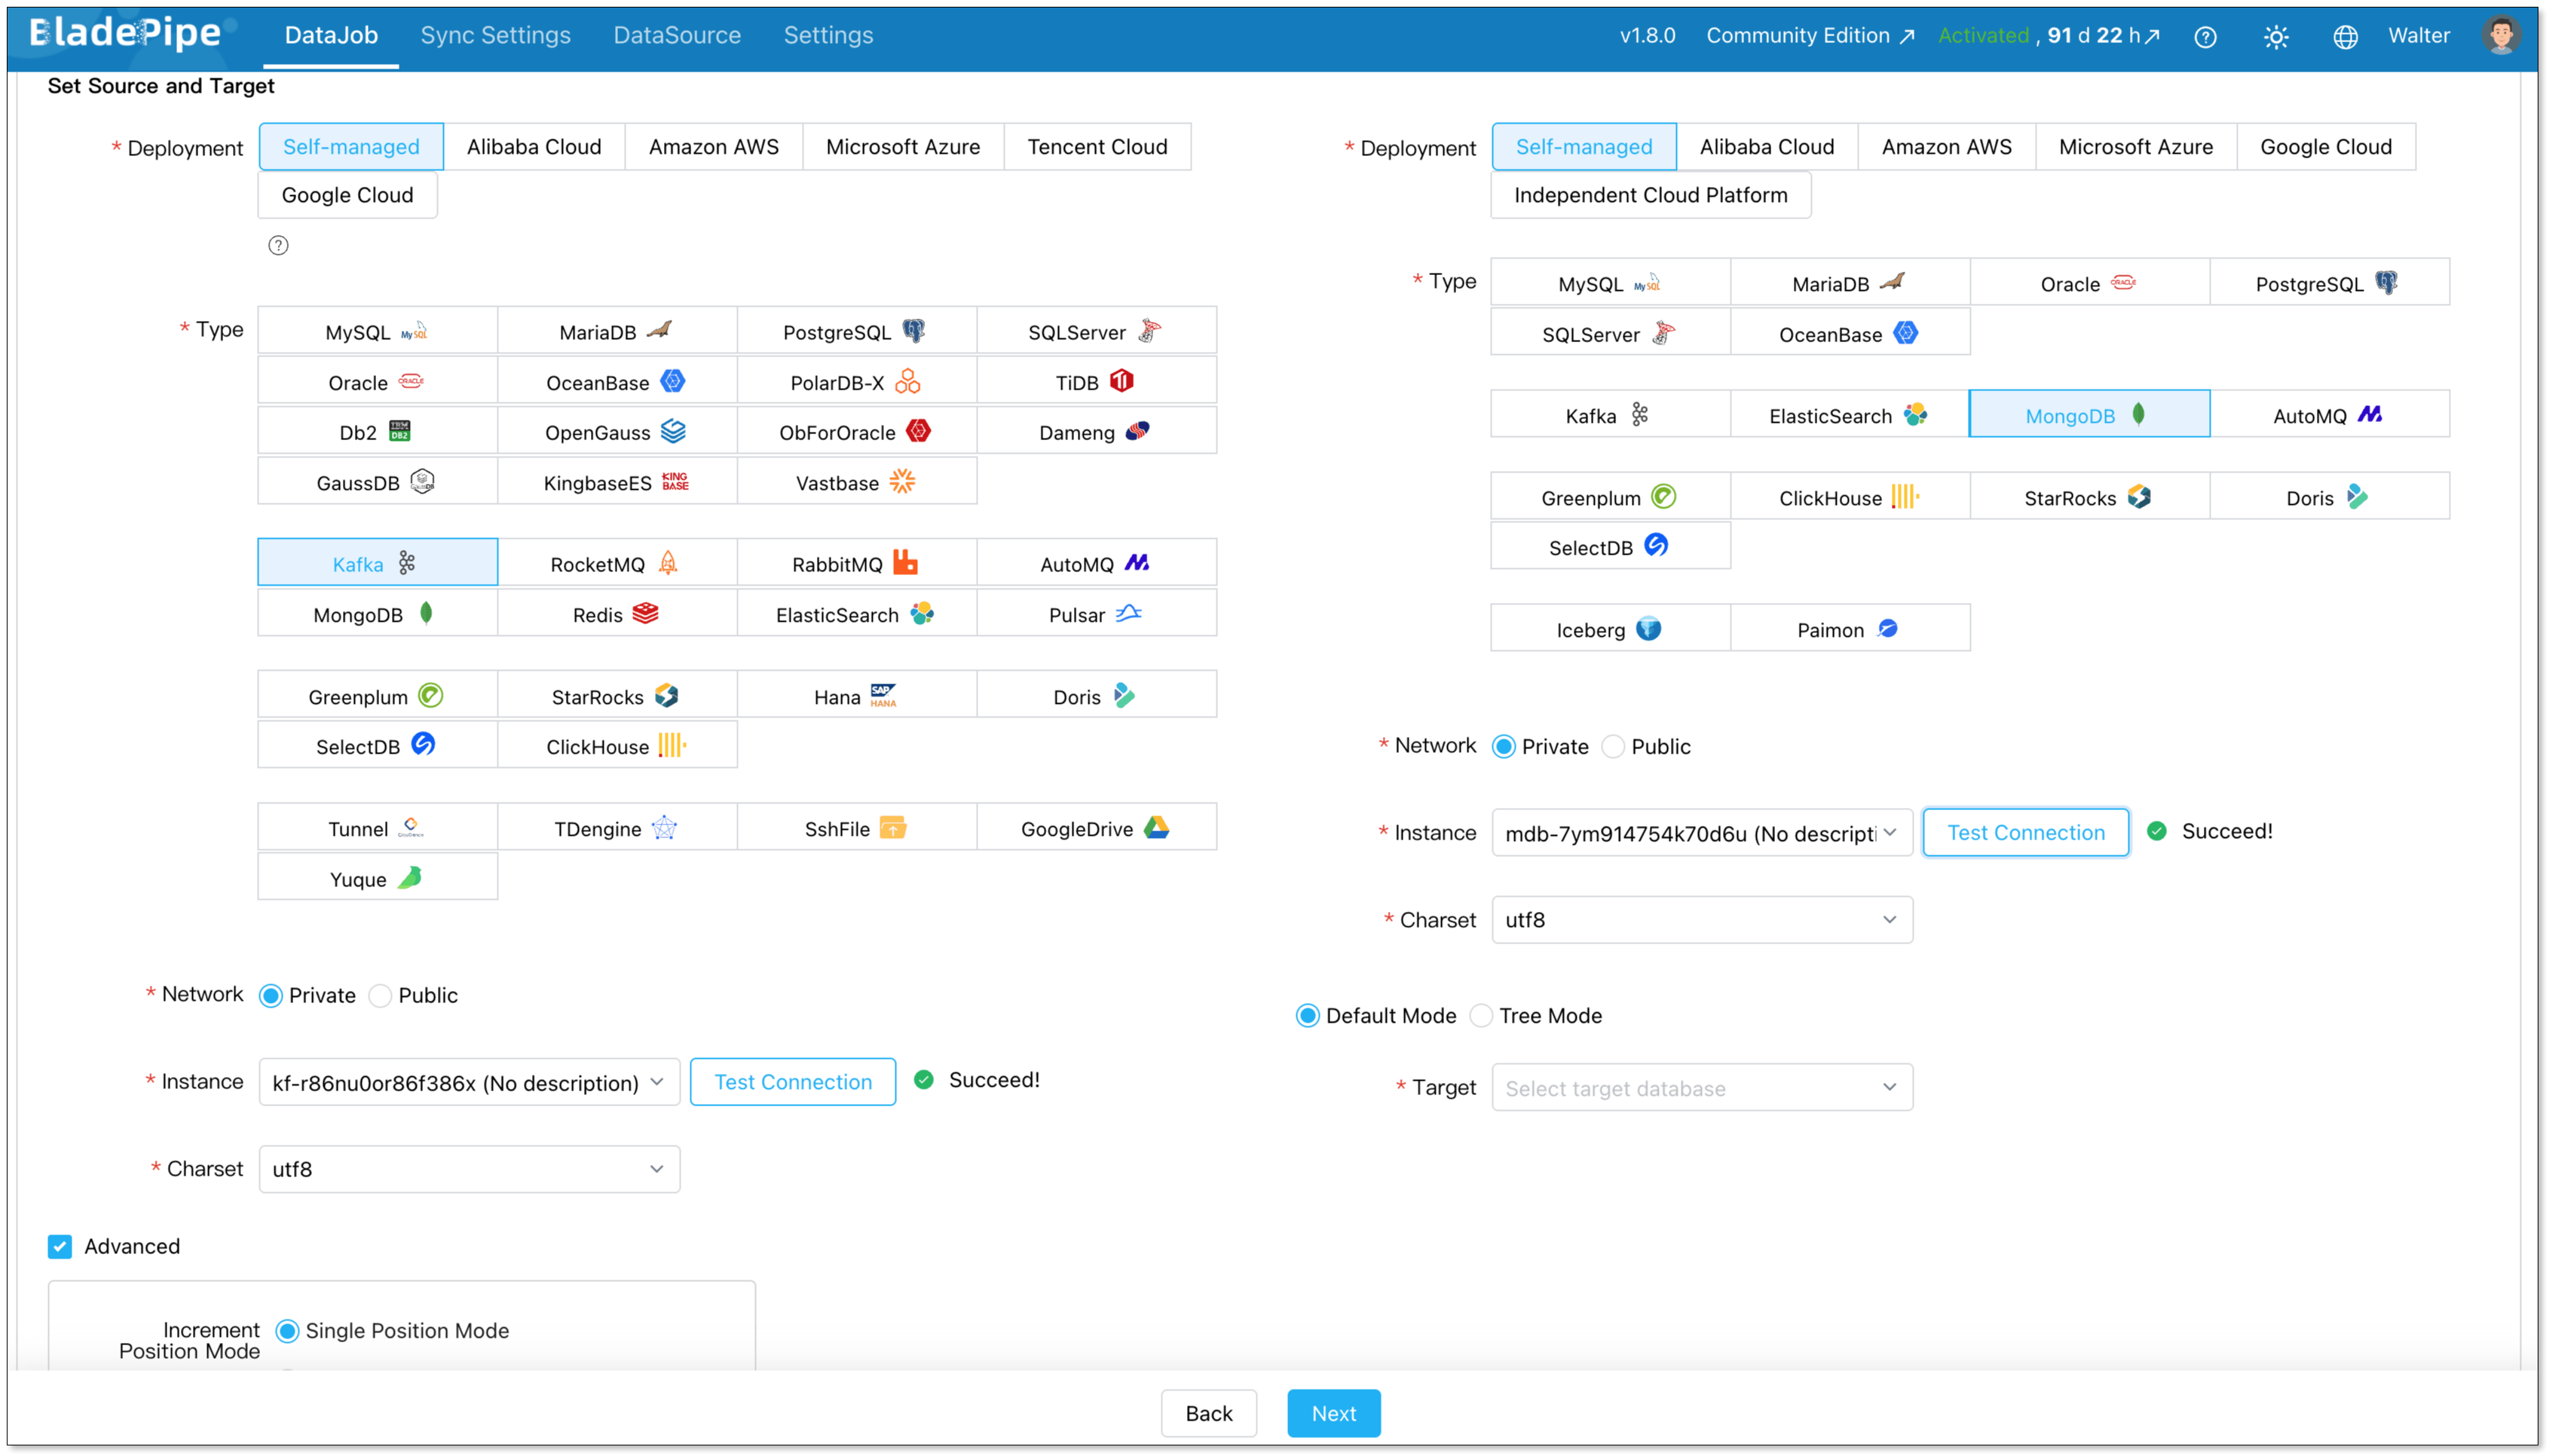The width and height of the screenshot is (2549, 1456).
Task: Select RocketMQ as source type
Action: click(x=617, y=563)
